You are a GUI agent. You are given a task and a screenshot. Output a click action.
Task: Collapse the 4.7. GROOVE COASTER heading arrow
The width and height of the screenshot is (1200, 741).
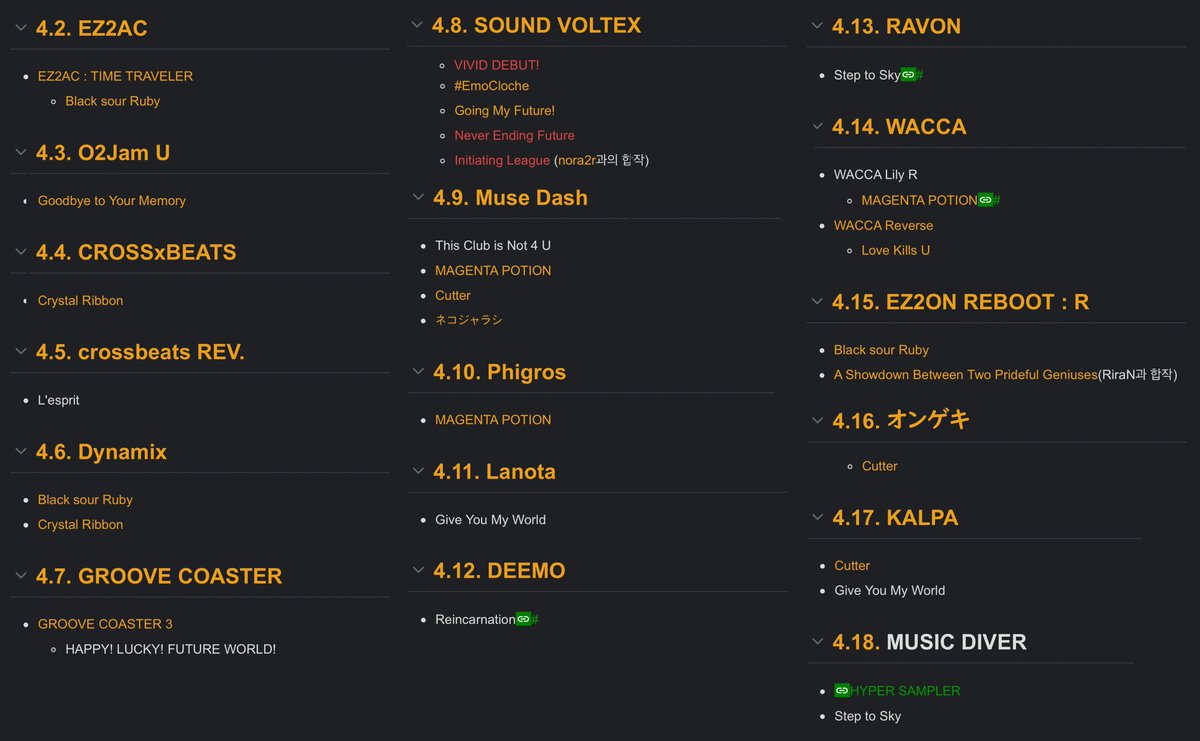coord(20,576)
